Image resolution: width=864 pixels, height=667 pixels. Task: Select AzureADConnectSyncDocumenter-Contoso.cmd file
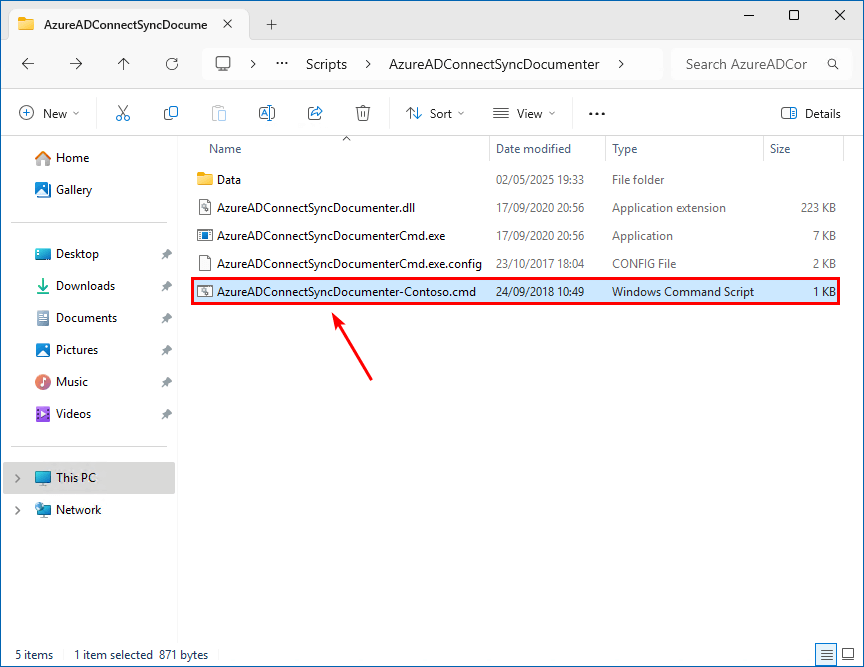(x=515, y=292)
